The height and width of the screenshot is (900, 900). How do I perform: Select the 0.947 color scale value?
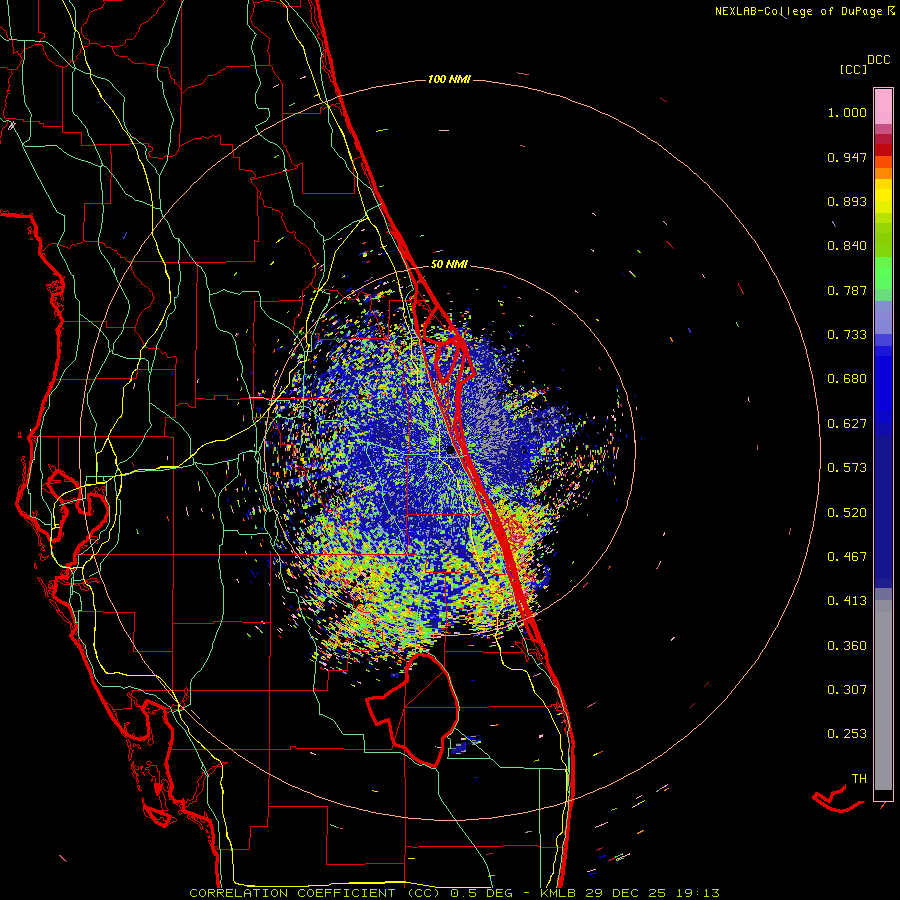[847, 157]
